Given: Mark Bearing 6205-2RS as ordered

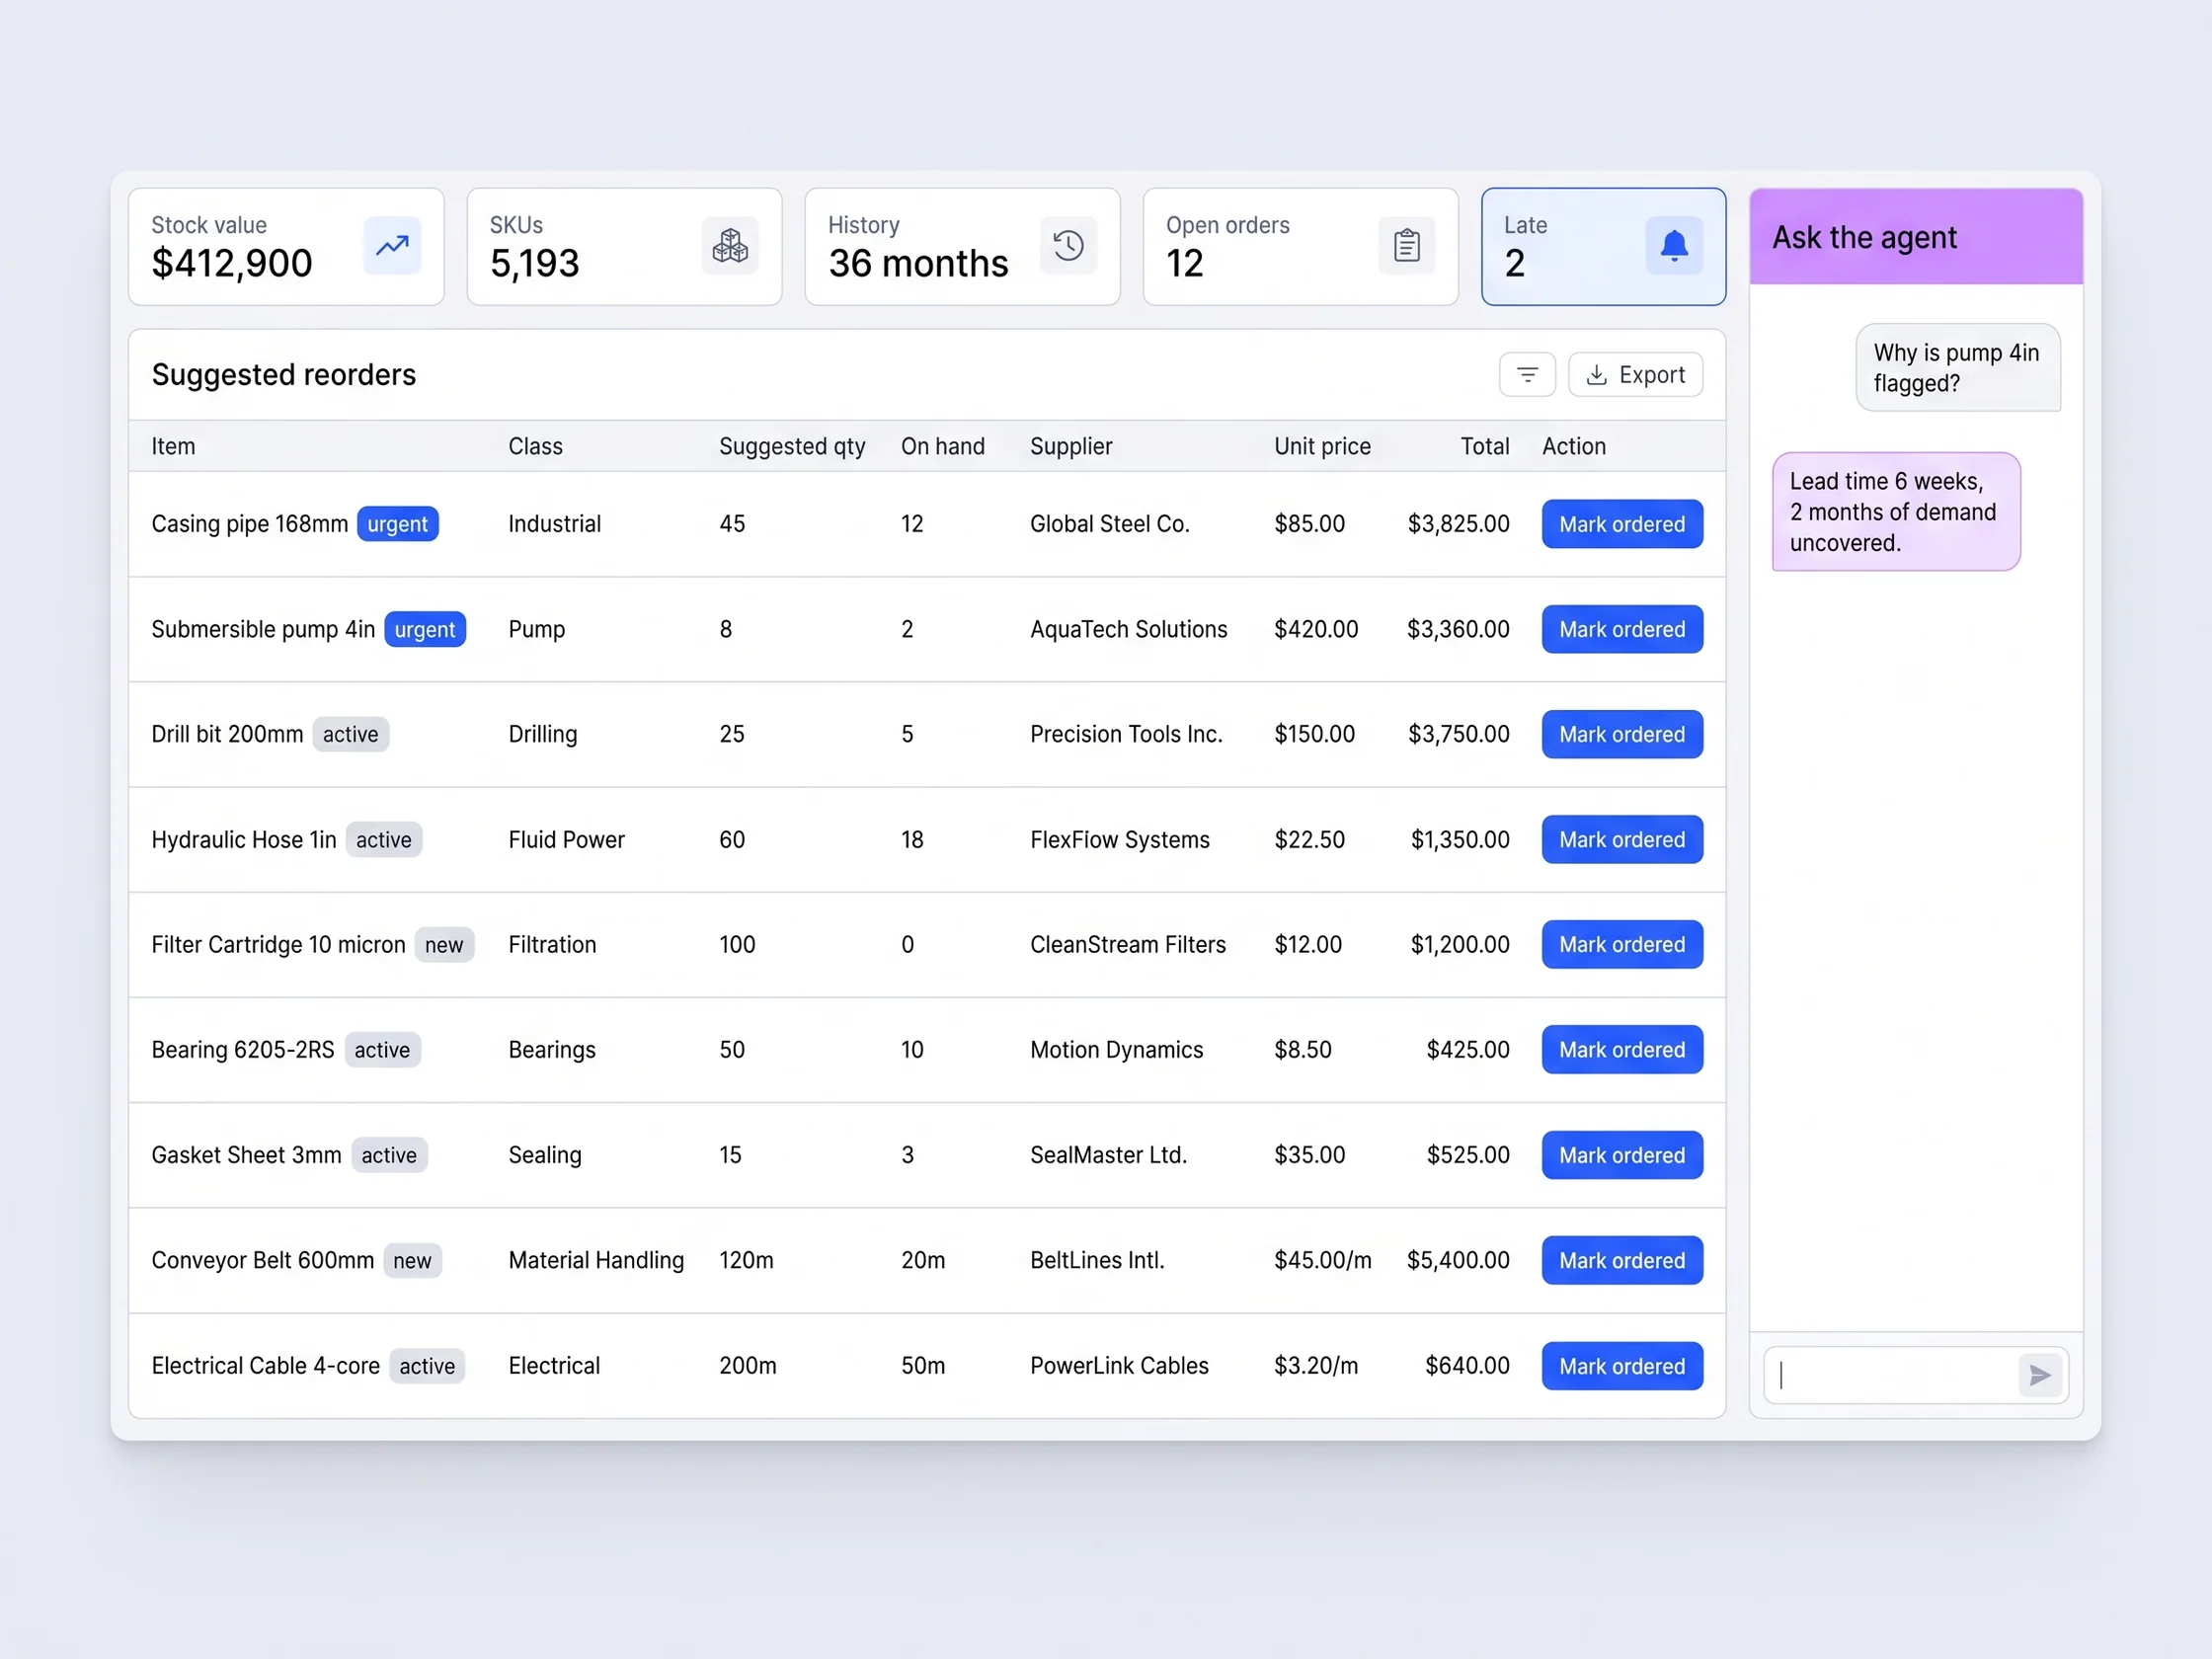Looking at the screenshot, I should click(x=1622, y=1050).
